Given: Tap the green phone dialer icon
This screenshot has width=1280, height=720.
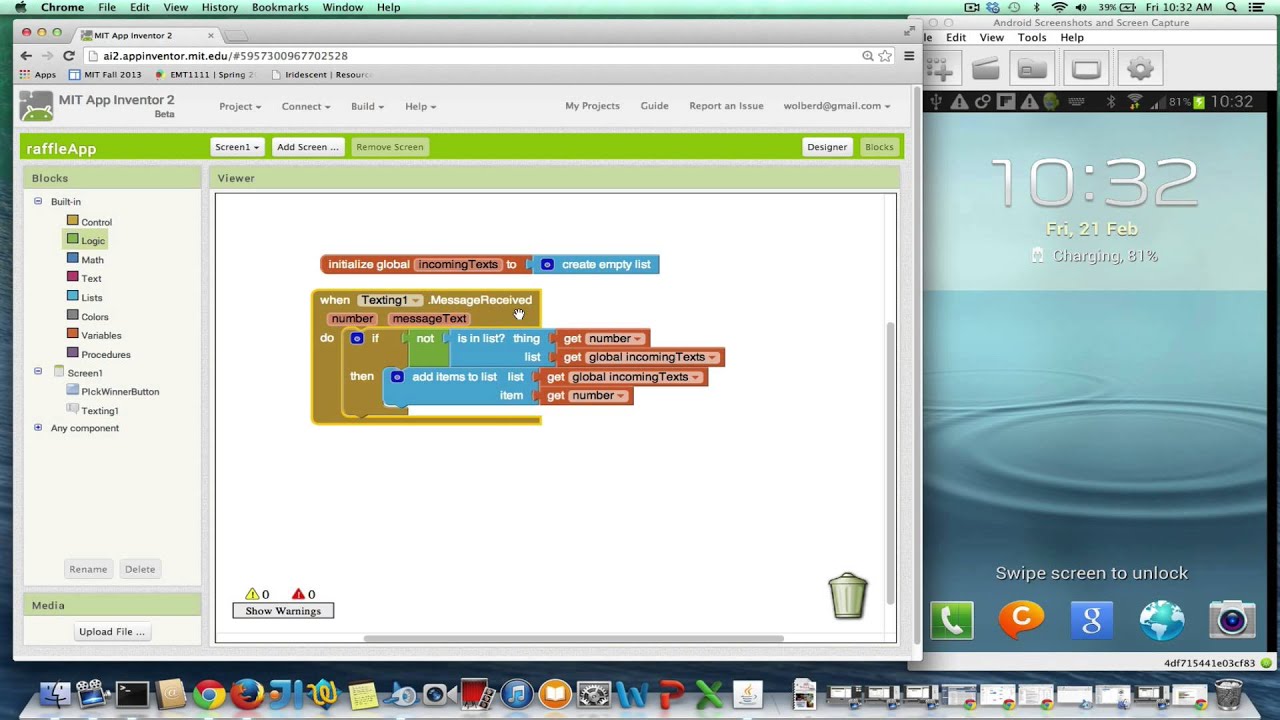Looking at the screenshot, I should point(951,620).
